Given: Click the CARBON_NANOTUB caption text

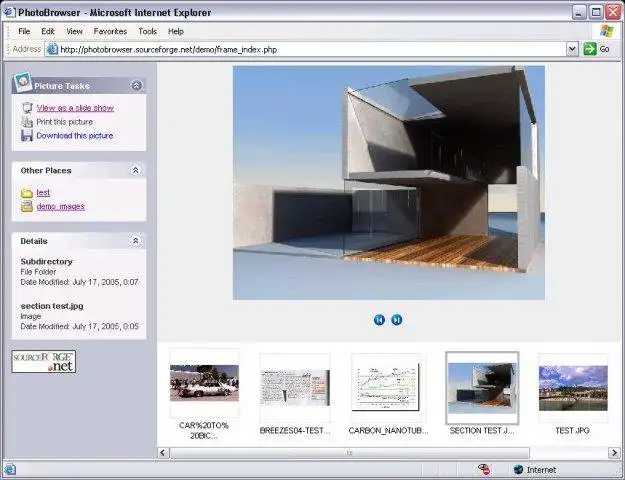Looking at the screenshot, I should [388, 431].
